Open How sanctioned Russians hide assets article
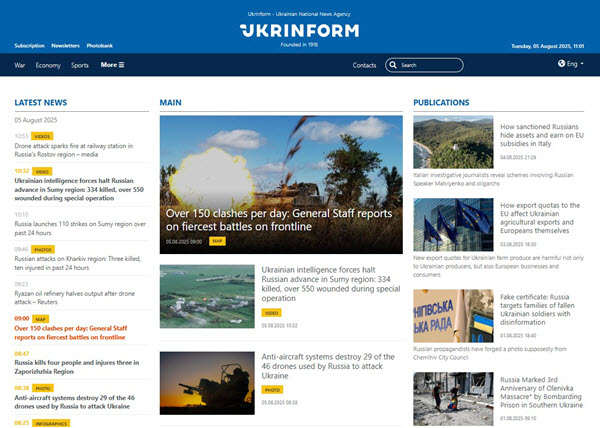The height and width of the screenshot is (428, 600). point(542,135)
